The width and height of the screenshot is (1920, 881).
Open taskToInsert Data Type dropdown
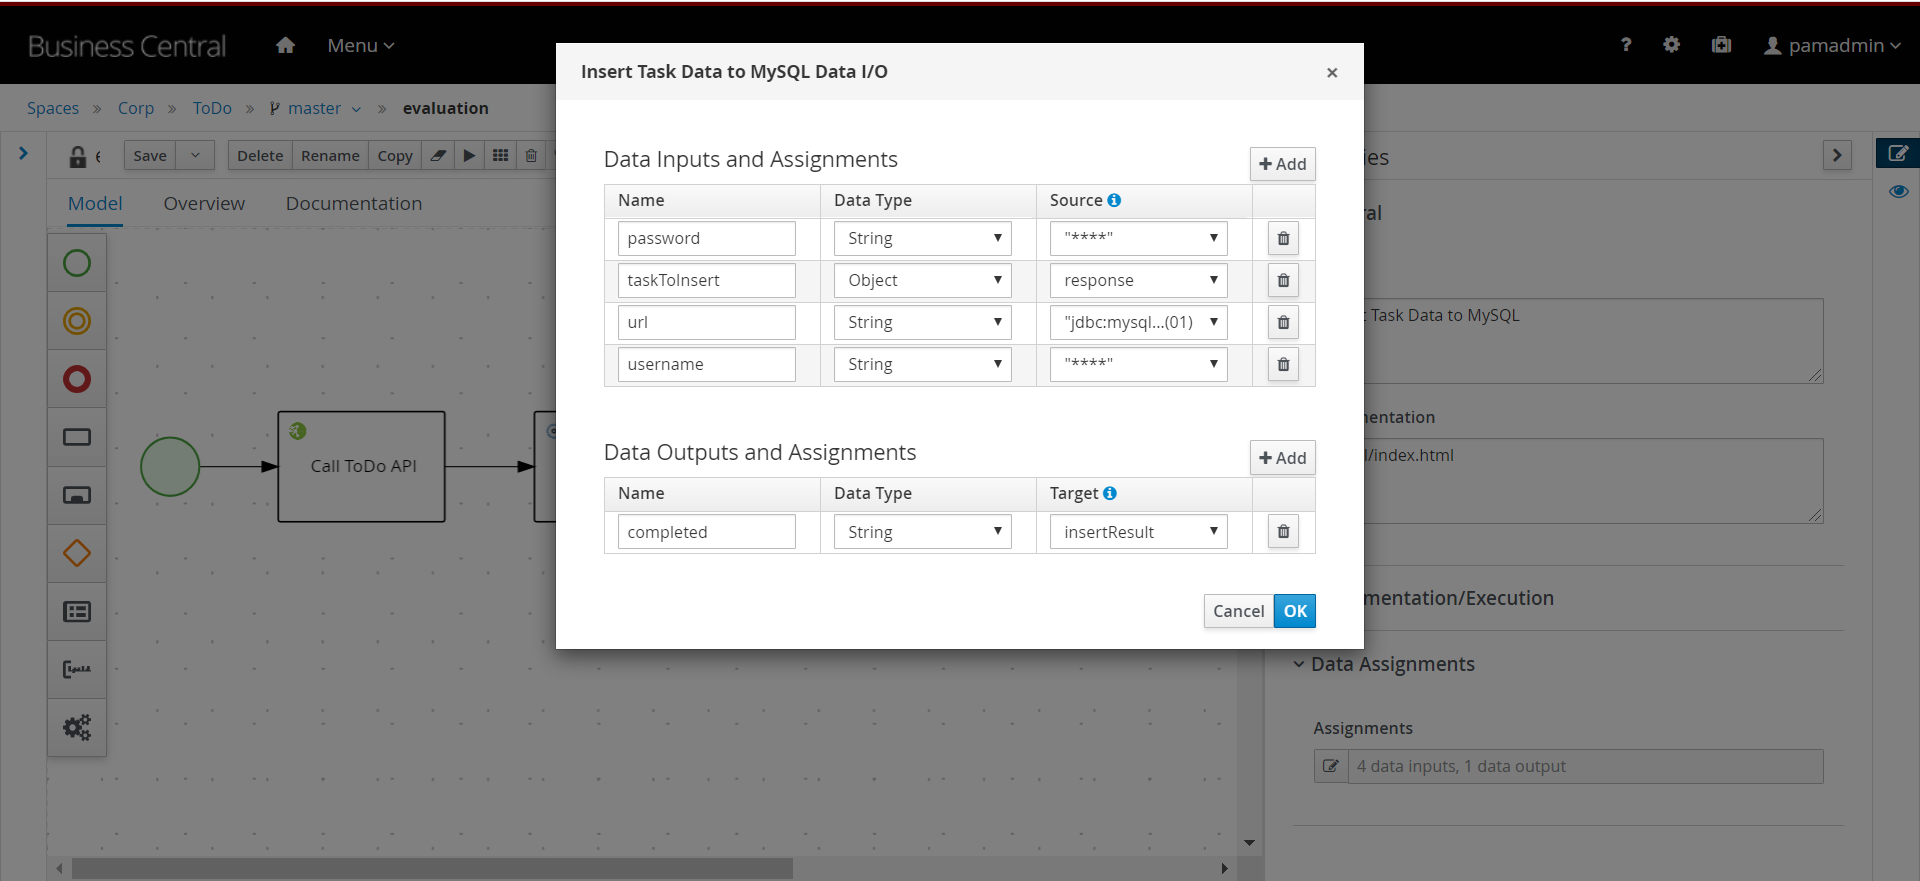[922, 281]
